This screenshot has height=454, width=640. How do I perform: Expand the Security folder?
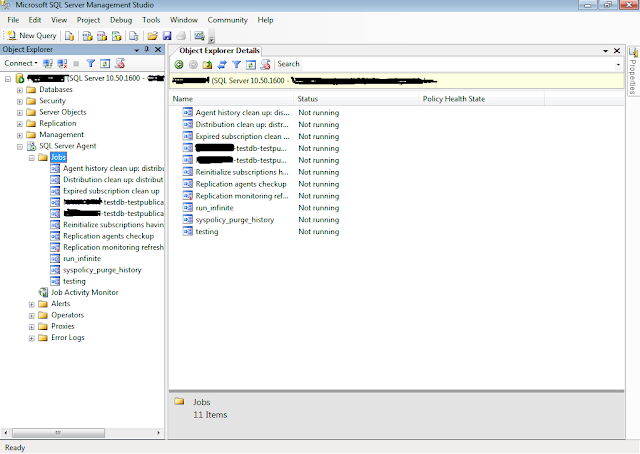[20, 101]
